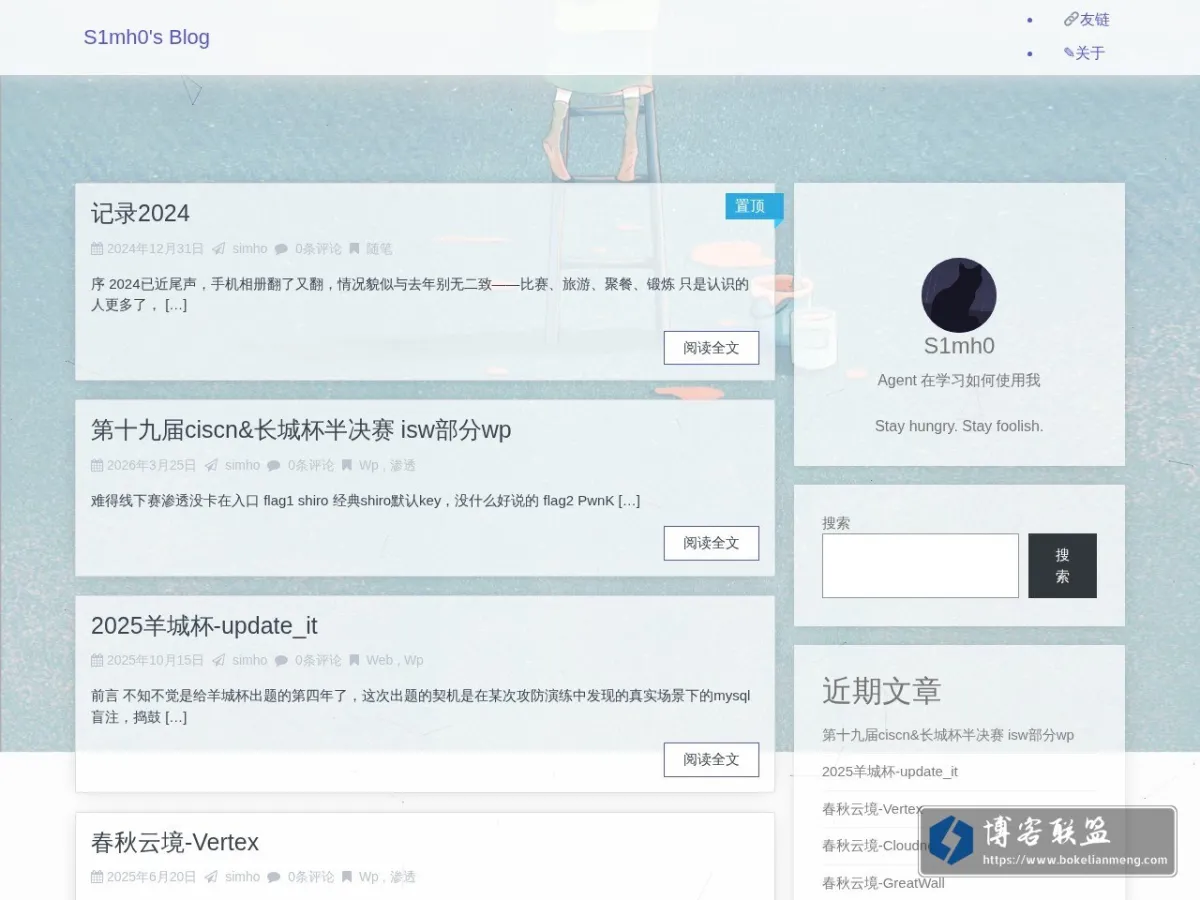Click profile name S1mh0 in sidebar
The width and height of the screenshot is (1200, 900).
(959, 346)
